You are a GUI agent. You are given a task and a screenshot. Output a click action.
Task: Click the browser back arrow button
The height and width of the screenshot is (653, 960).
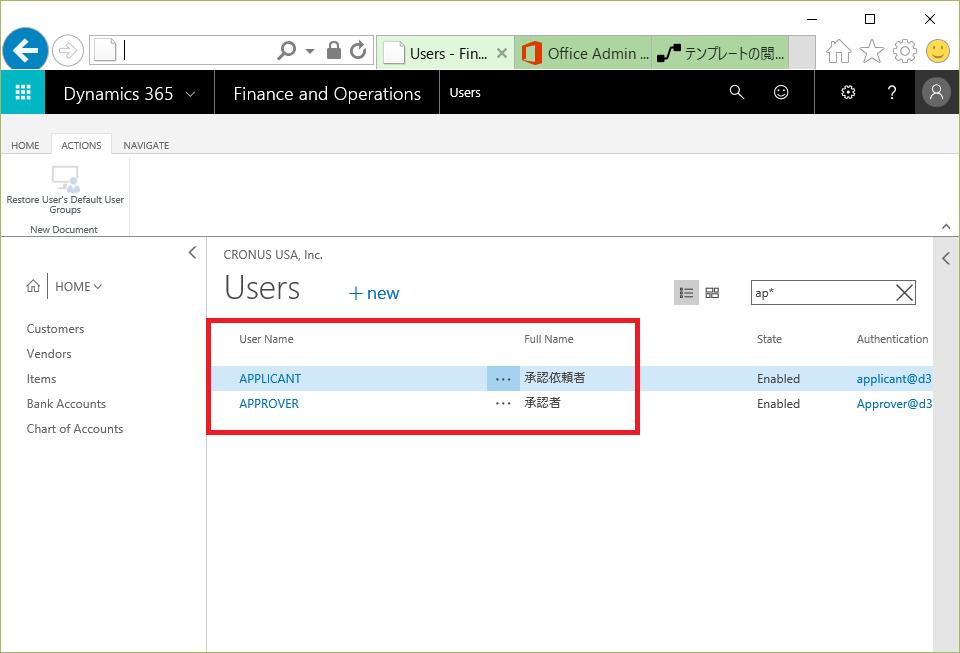point(25,50)
